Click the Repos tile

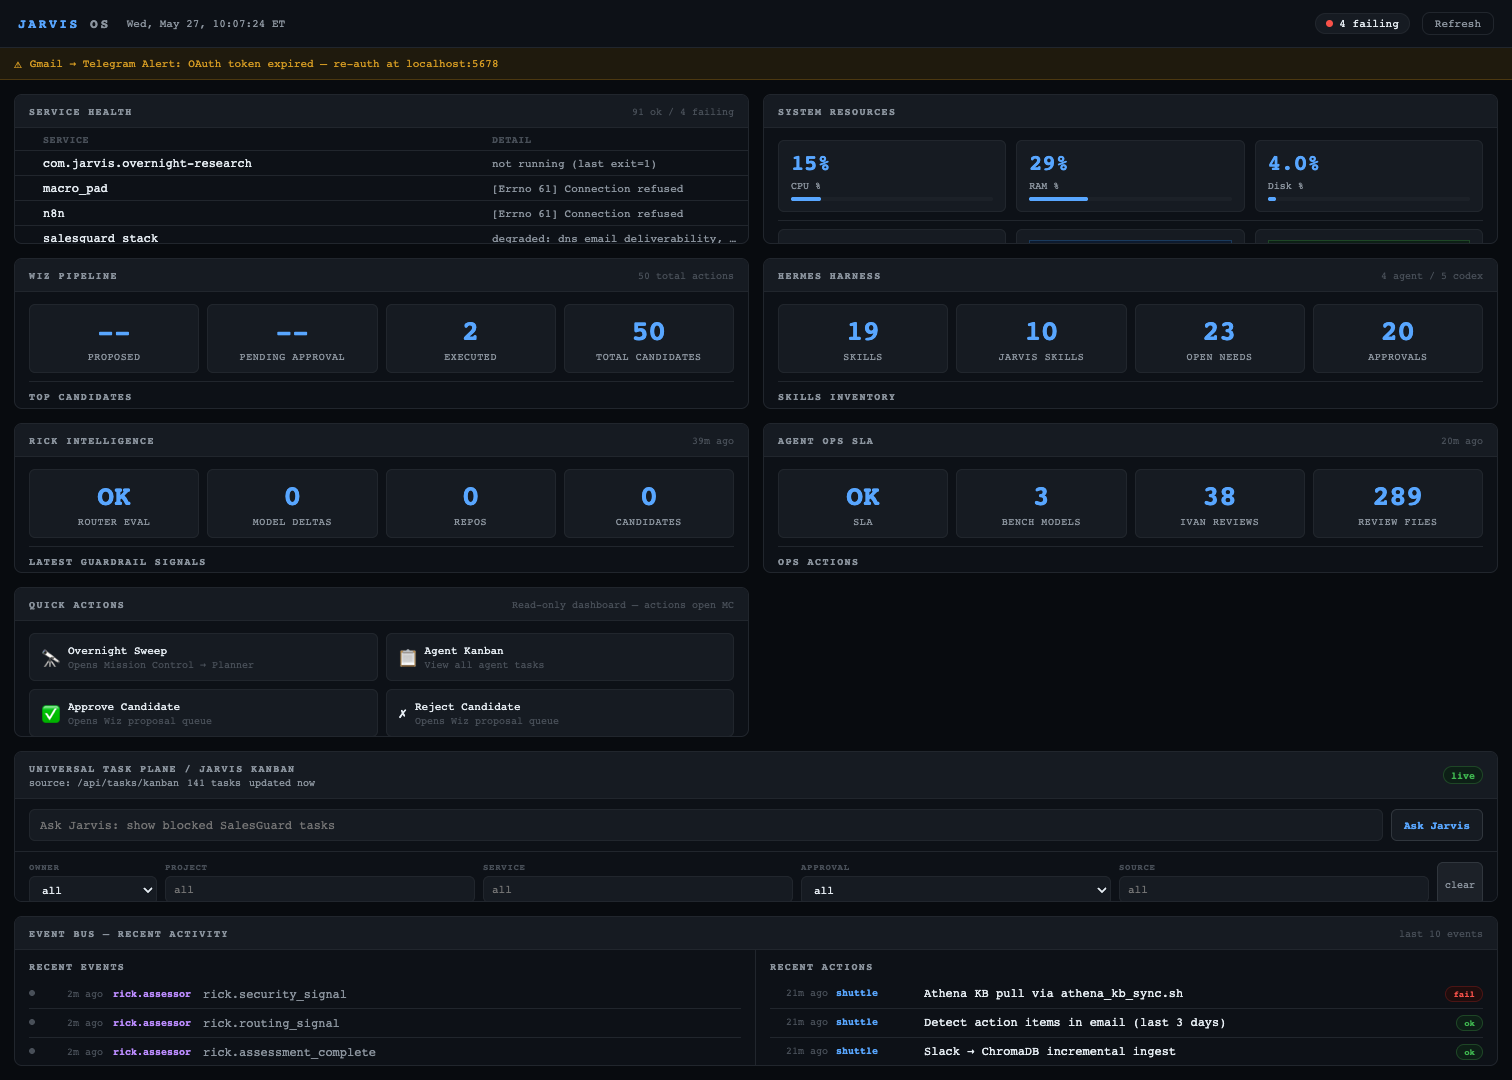tap(470, 504)
